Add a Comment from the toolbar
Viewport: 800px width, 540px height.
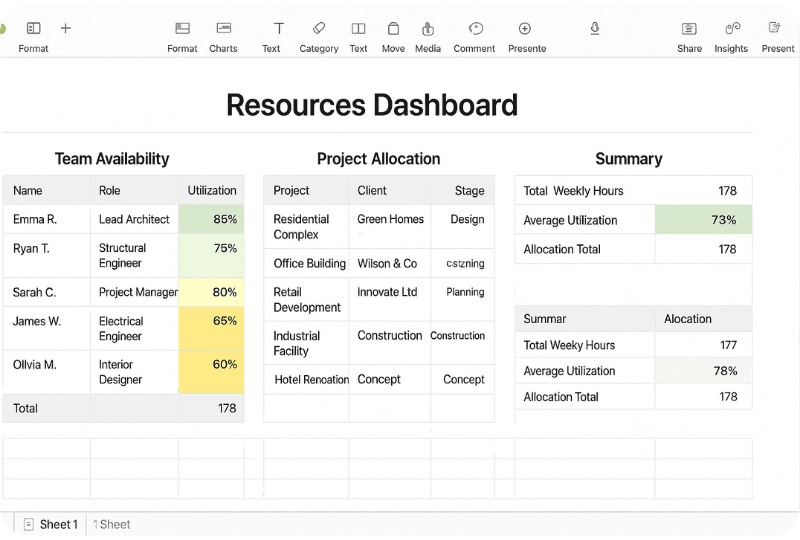475,29
